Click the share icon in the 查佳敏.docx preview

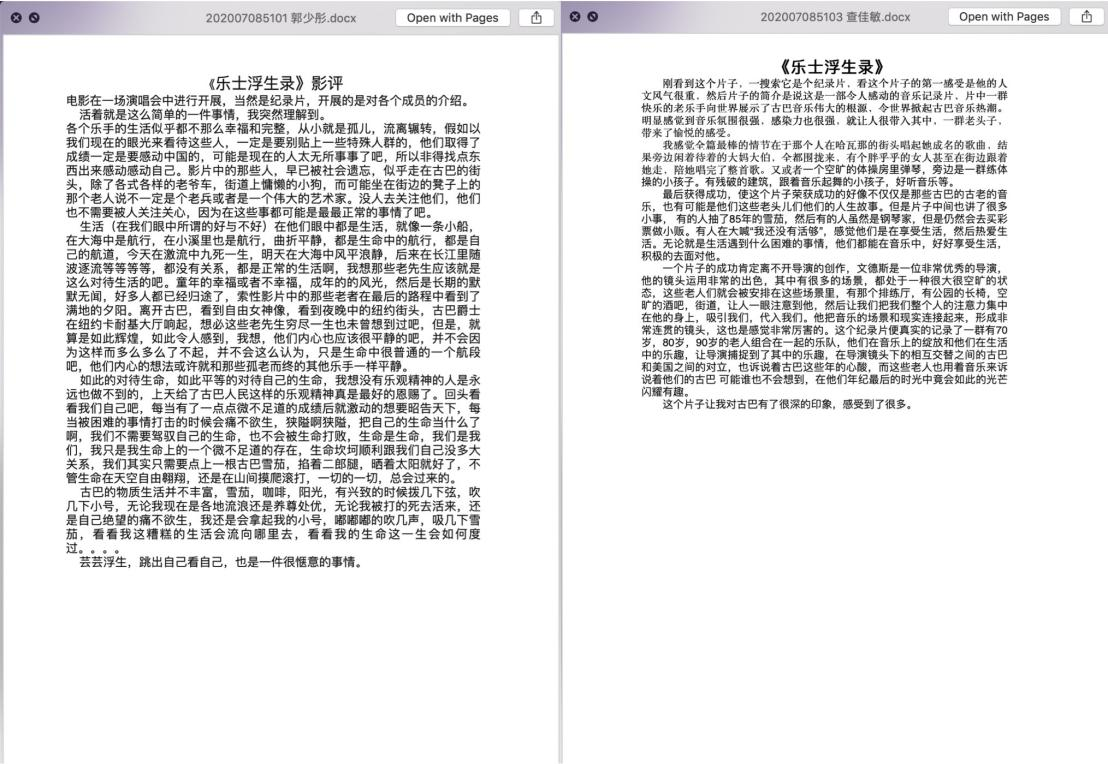(1085, 17)
